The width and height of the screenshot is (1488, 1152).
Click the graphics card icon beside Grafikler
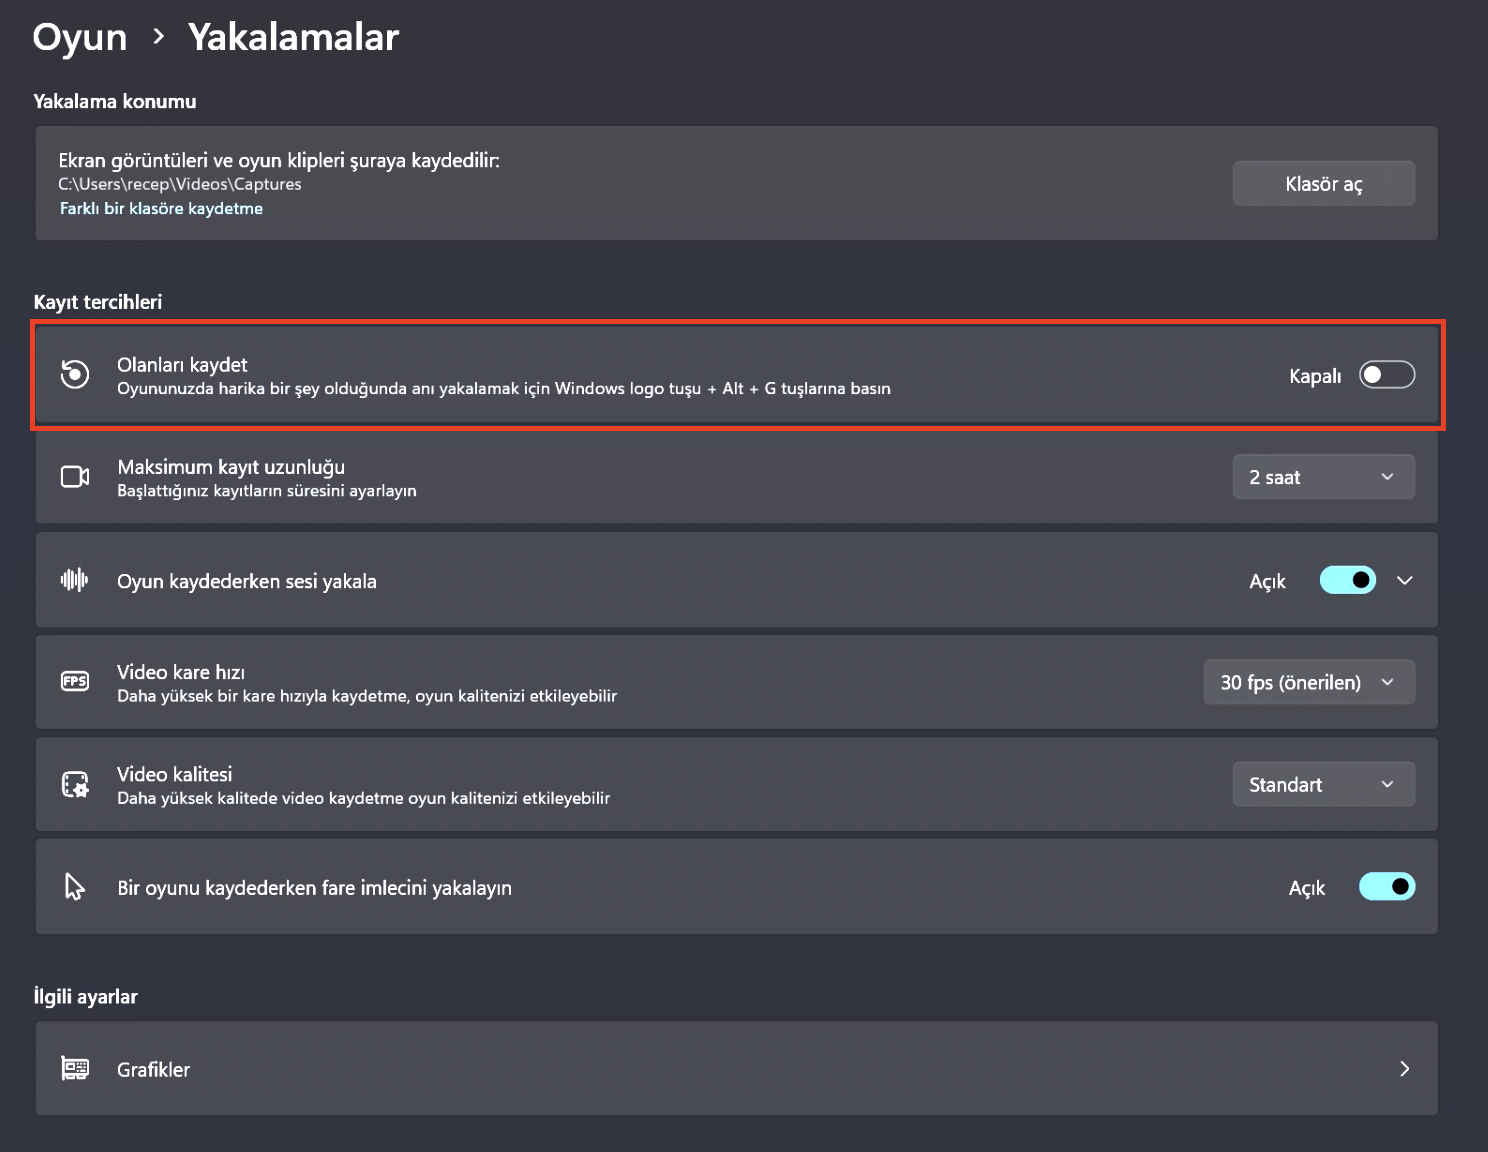tap(74, 1069)
